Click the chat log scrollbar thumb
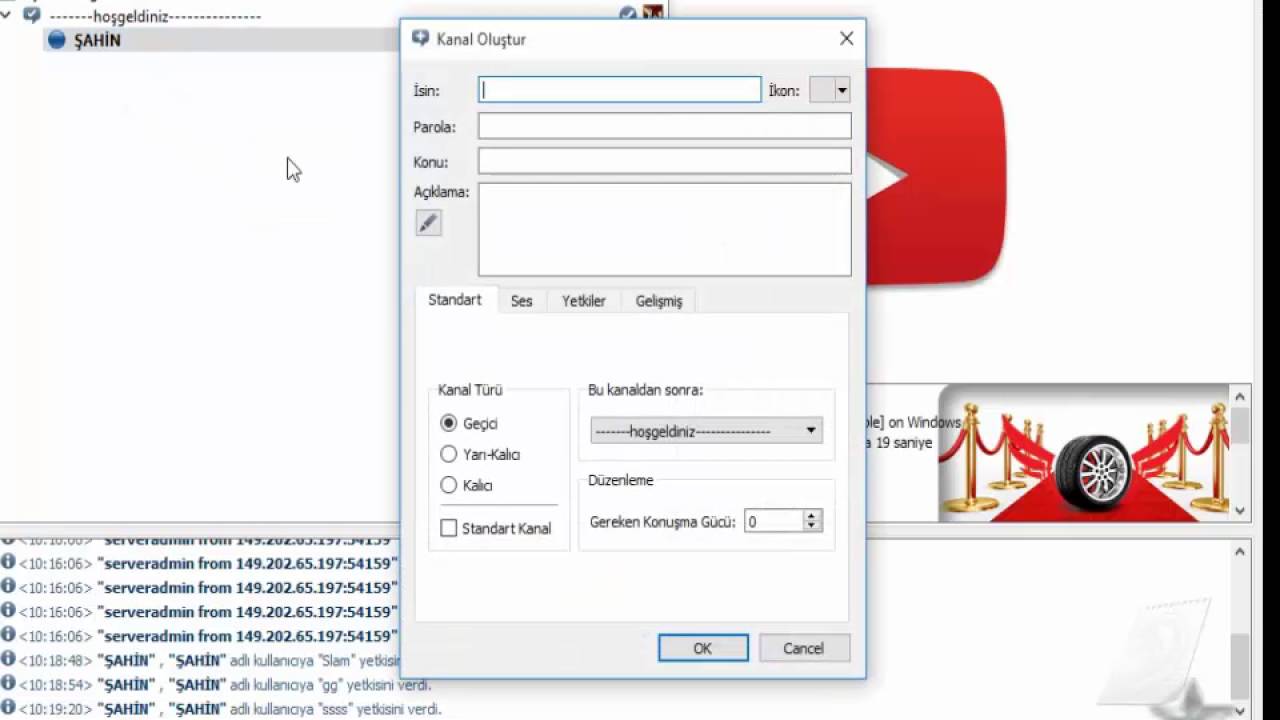Viewport: 1280px width, 720px height. pyautogui.click(x=1240, y=664)
